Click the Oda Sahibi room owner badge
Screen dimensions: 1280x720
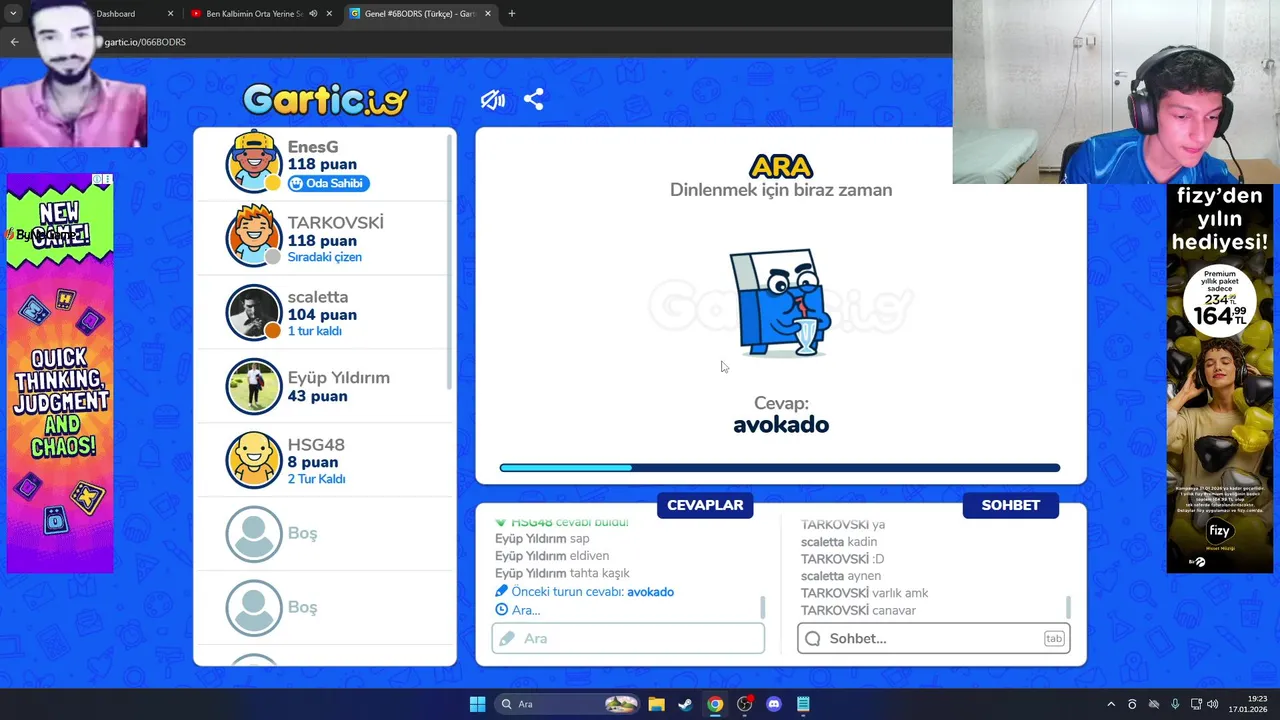pos(328,183)
